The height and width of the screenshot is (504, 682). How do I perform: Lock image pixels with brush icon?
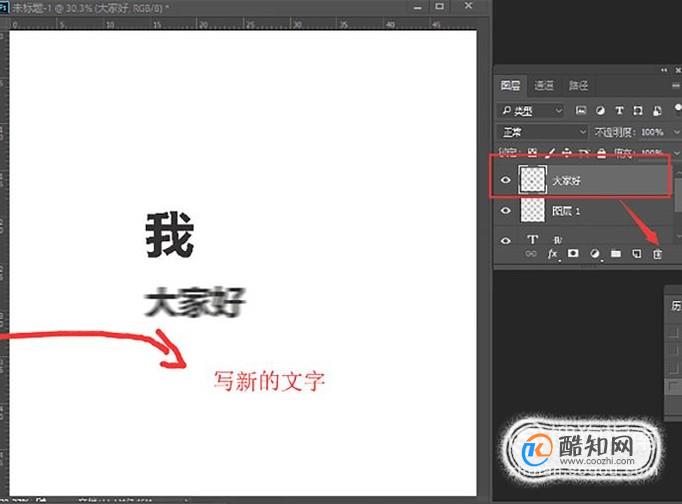pyautogui.click(x=550, y=153)
